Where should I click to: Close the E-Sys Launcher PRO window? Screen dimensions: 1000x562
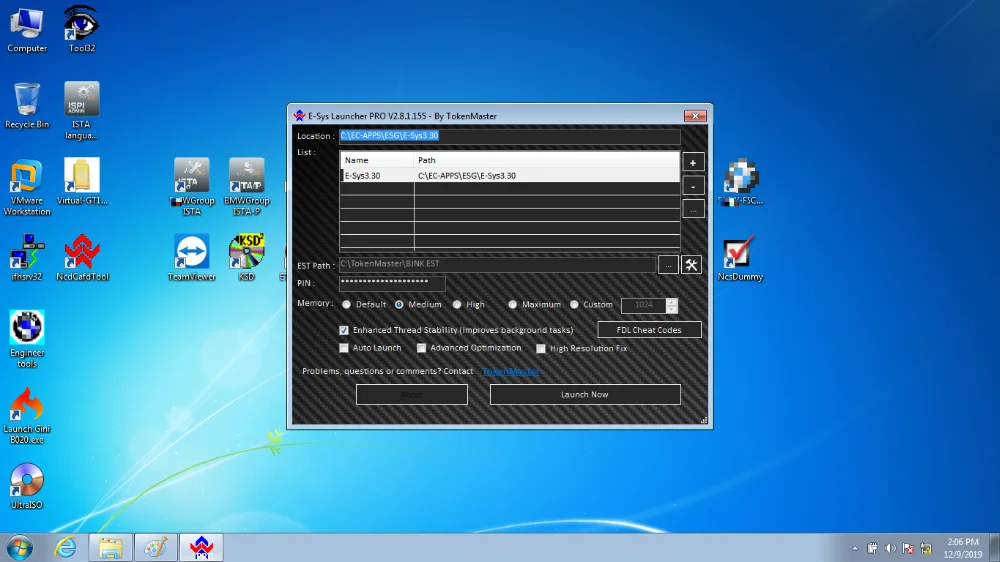click(x=695, y=116)
